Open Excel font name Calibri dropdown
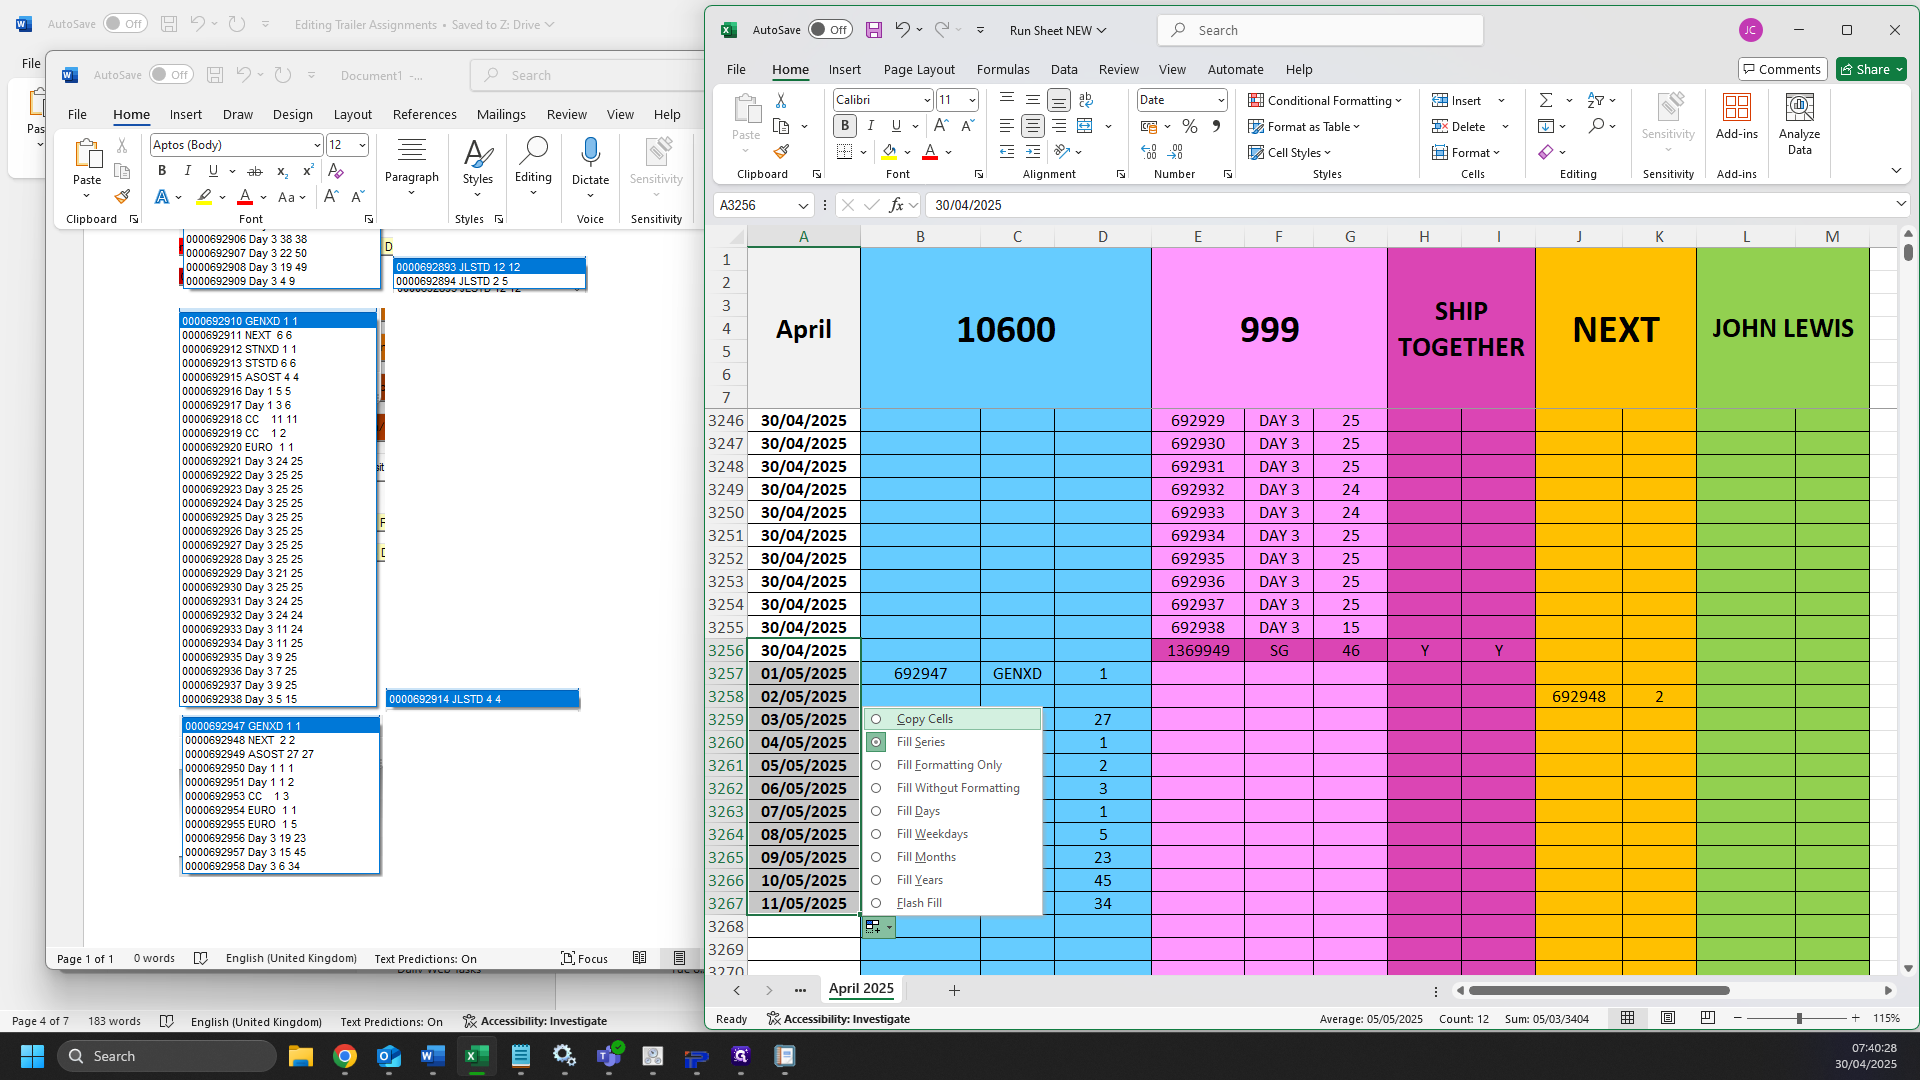The width and height of the screenshot is (1920, 1080). click(927, 100)
